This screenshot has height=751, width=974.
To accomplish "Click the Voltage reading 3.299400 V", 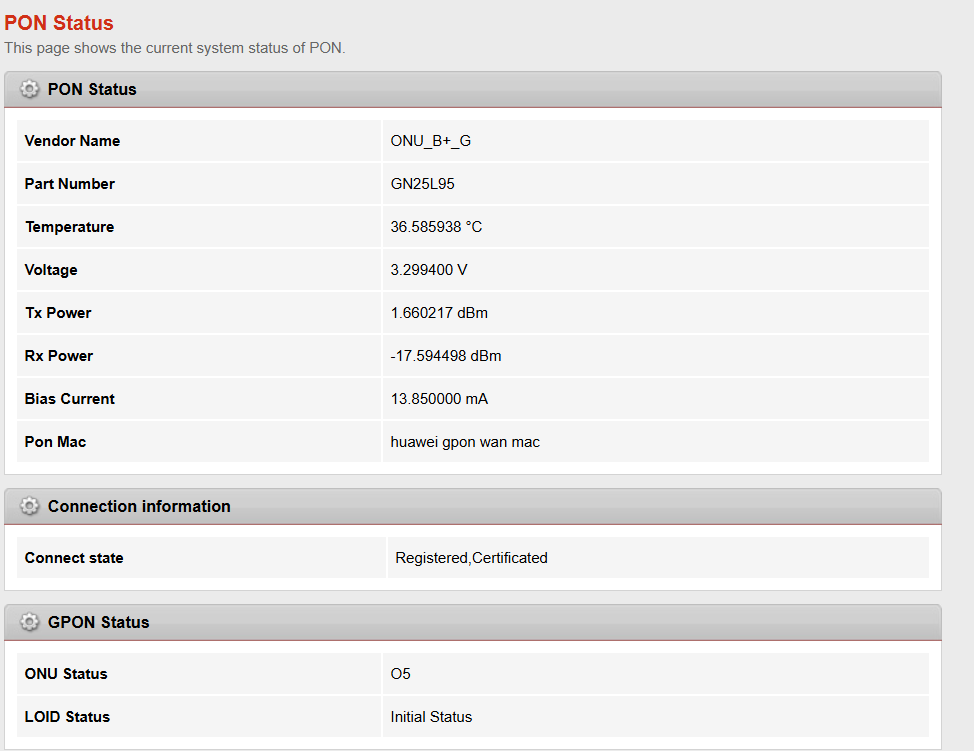I will click(x=429, y=270).
